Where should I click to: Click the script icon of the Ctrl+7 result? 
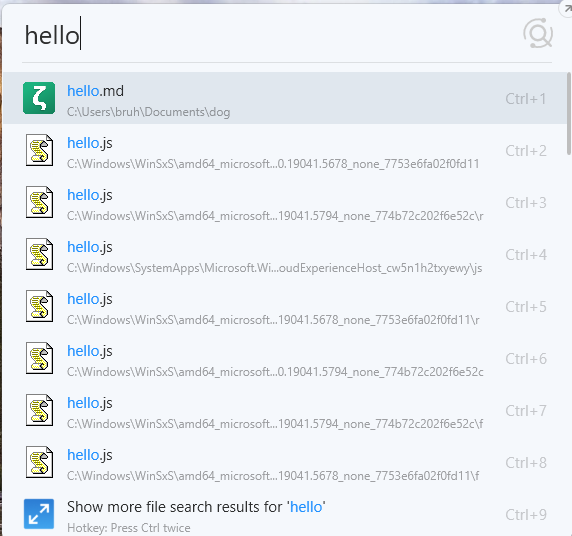coord(39,410)
